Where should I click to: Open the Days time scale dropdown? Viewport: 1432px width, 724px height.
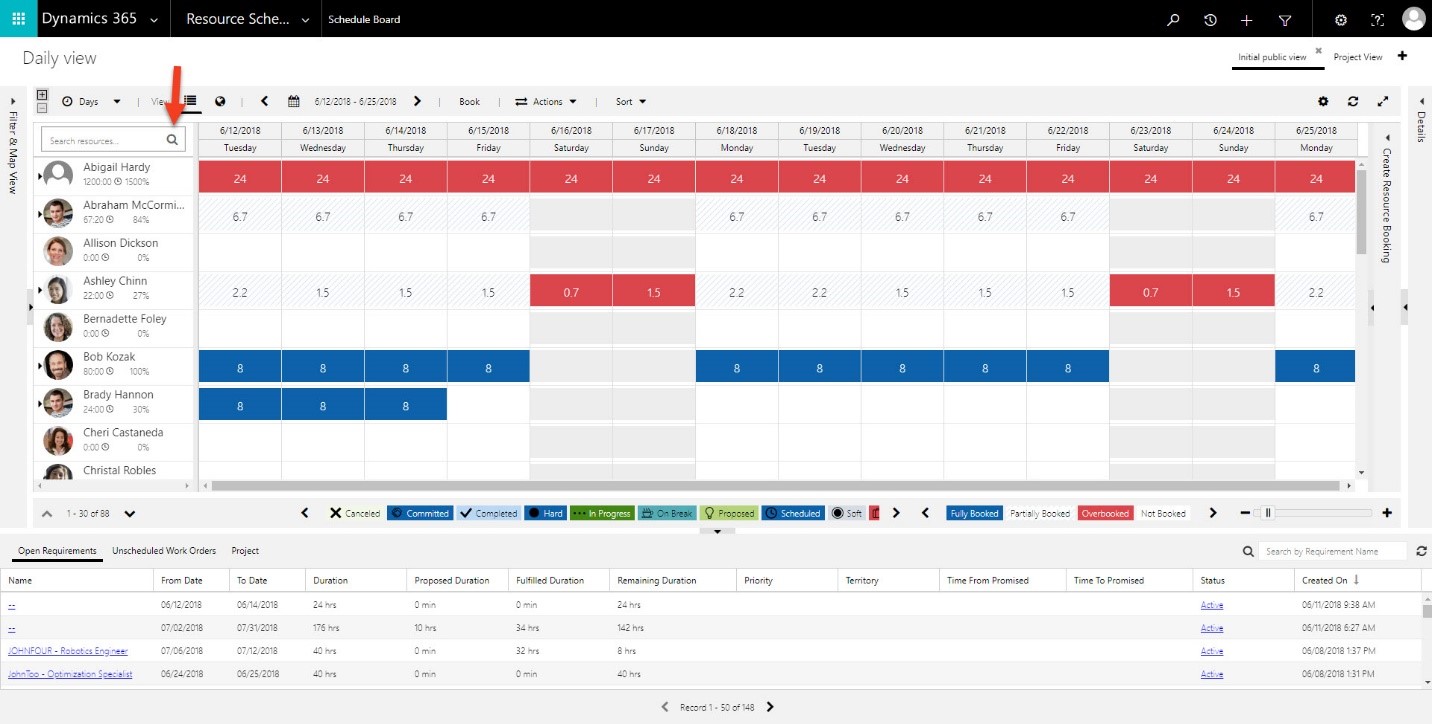[93, 101]
